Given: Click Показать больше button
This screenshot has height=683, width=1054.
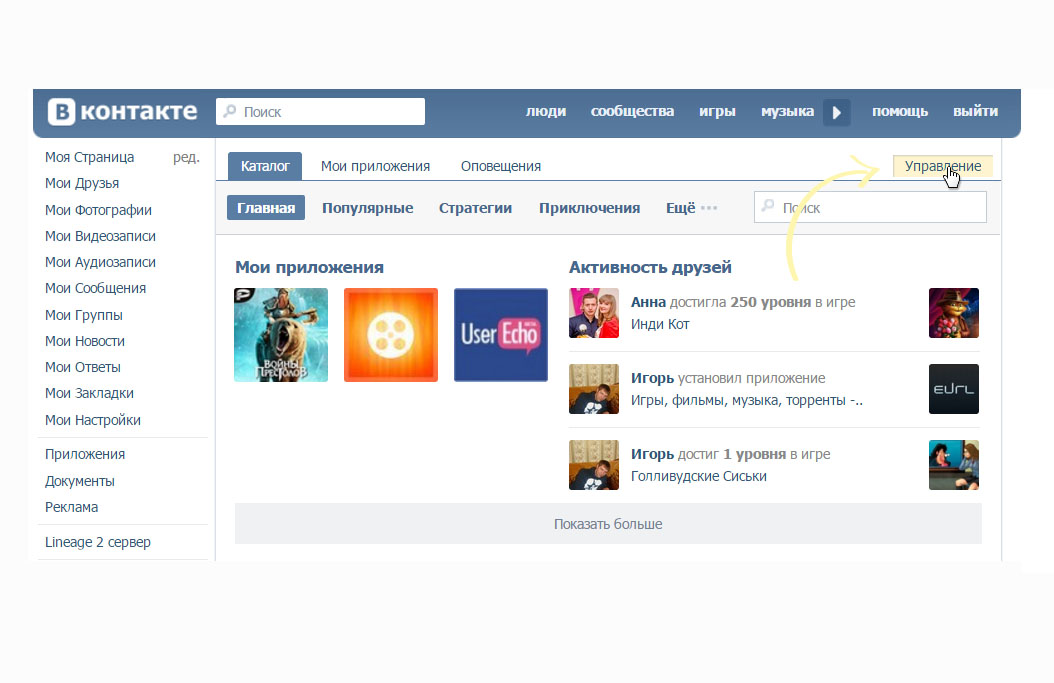Looking at the screenshot, I should click(x=608, y=524).
